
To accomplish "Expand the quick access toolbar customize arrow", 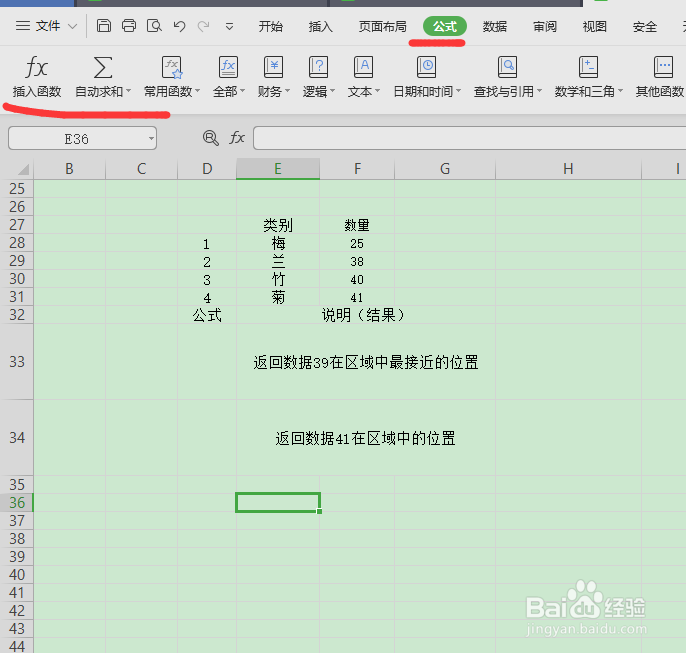I will pos(229,27).
